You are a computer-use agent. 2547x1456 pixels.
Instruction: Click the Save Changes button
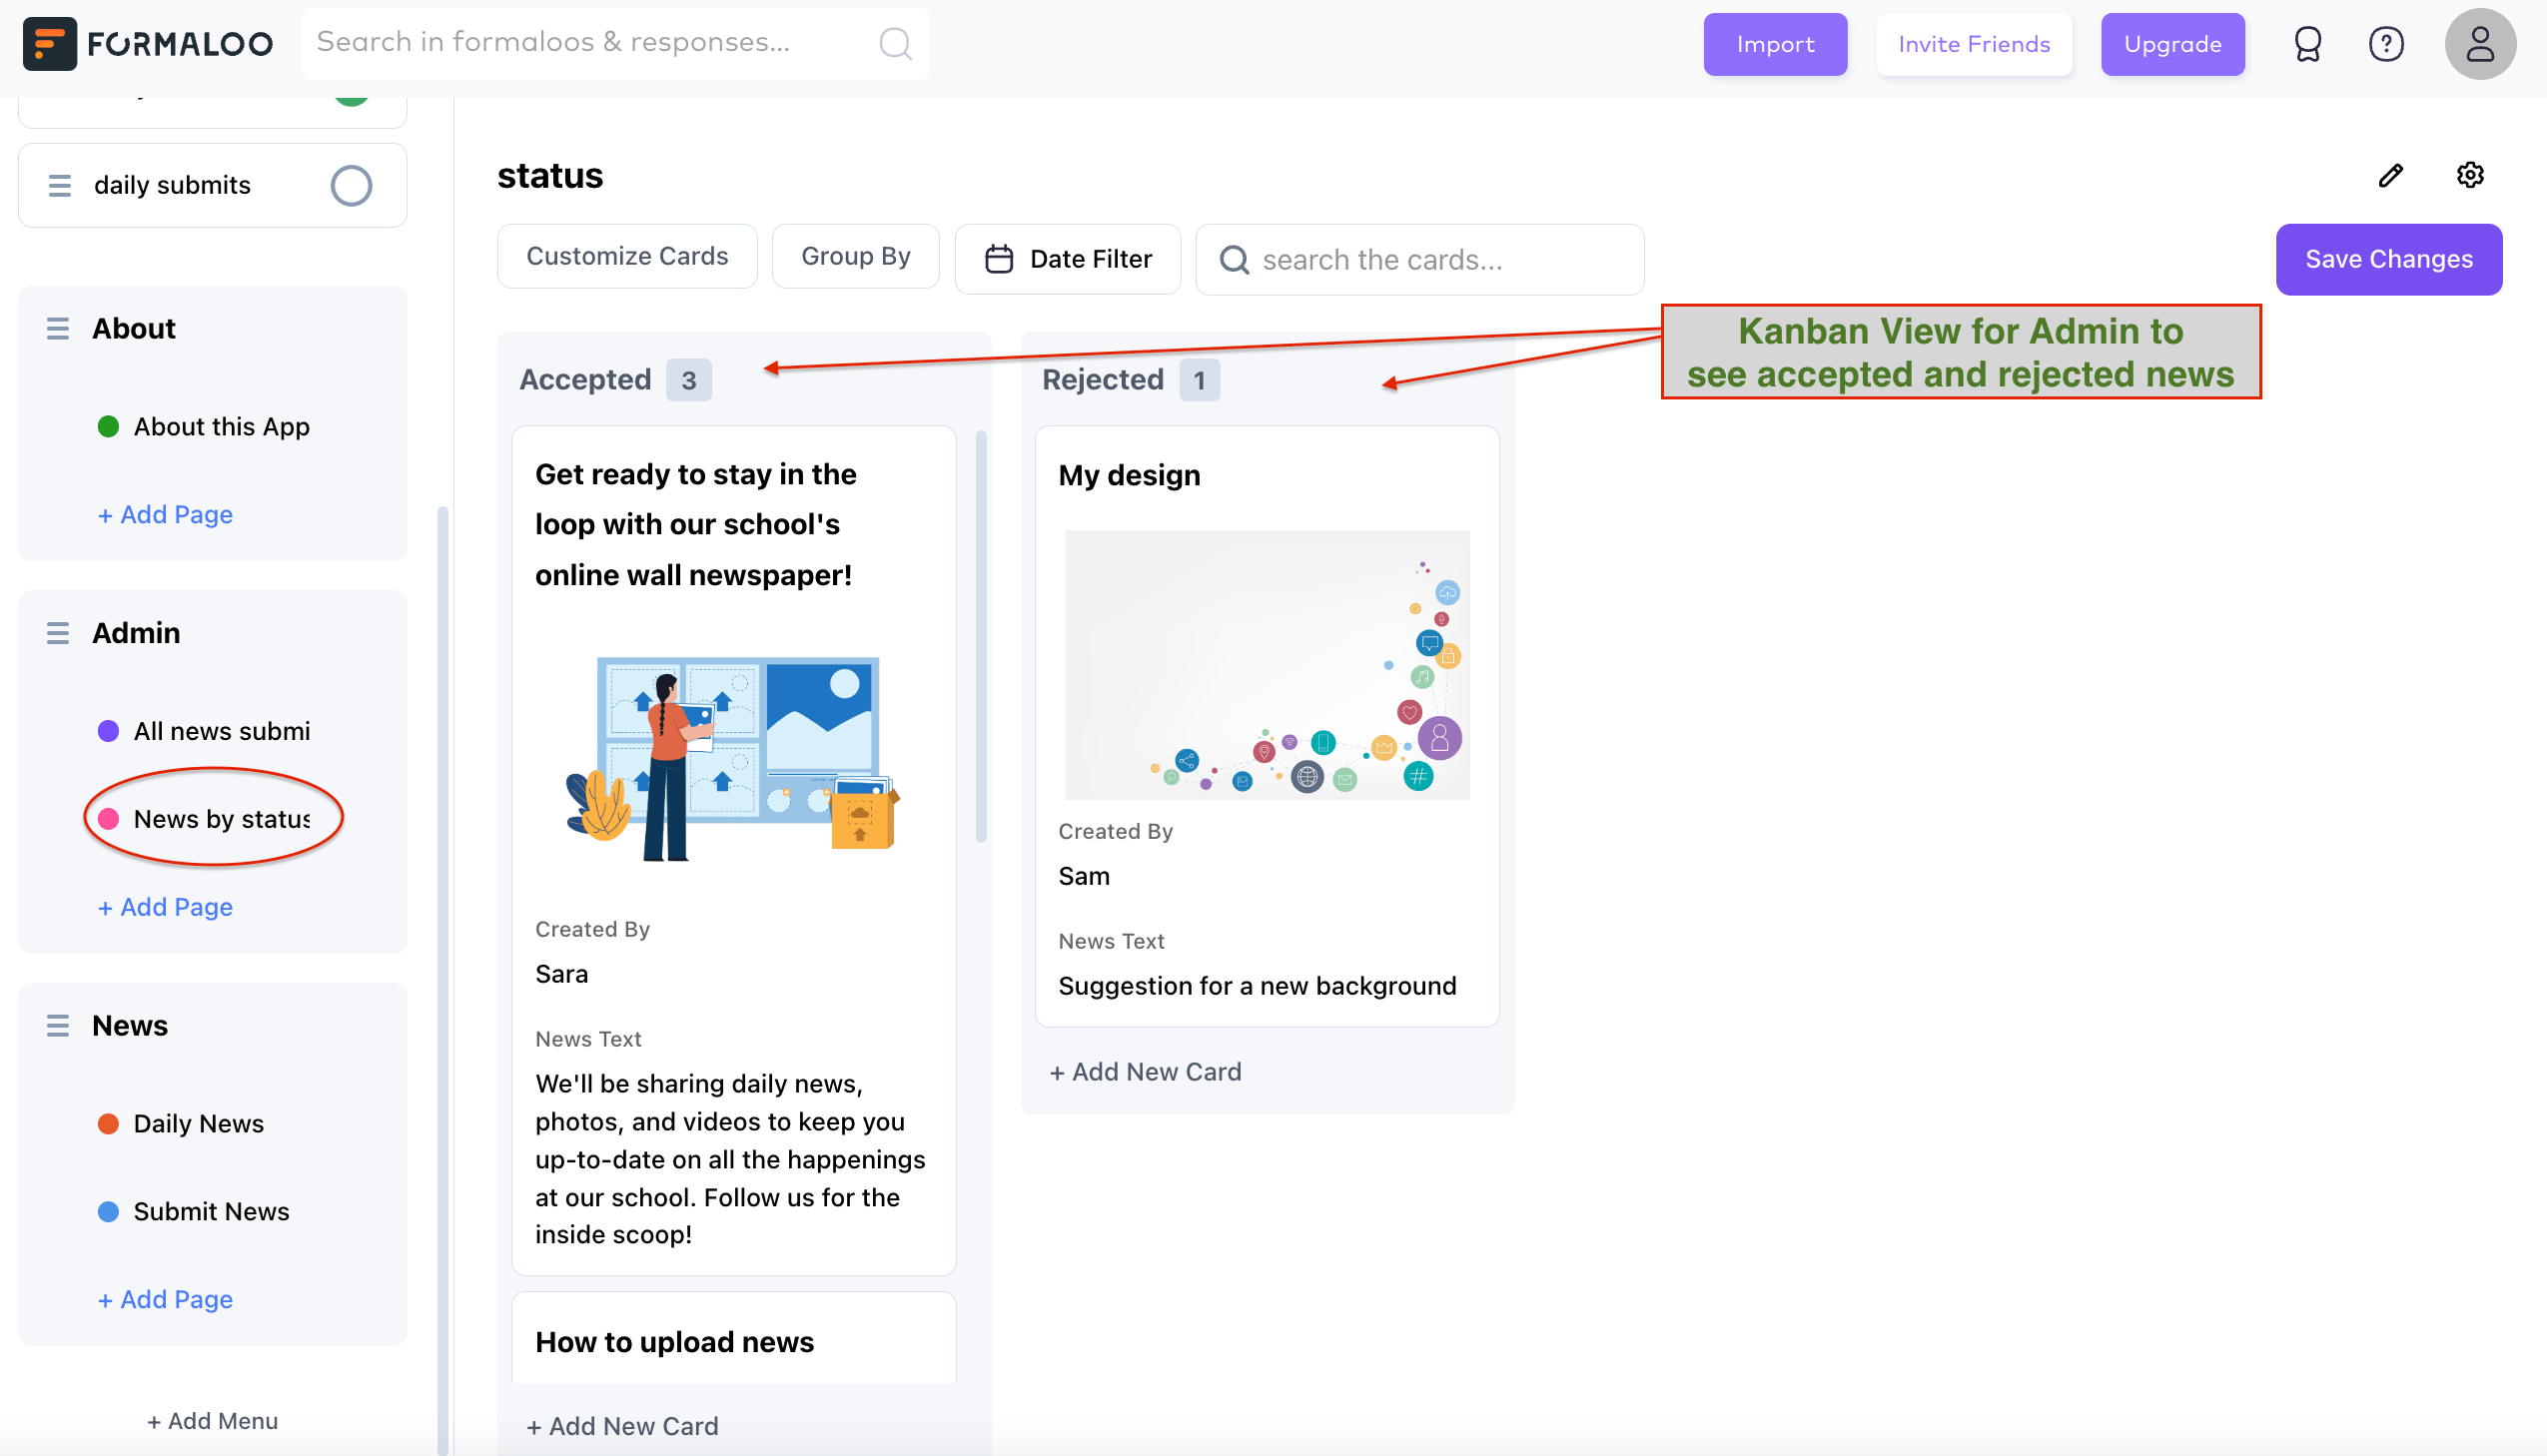coord(2388,259)
